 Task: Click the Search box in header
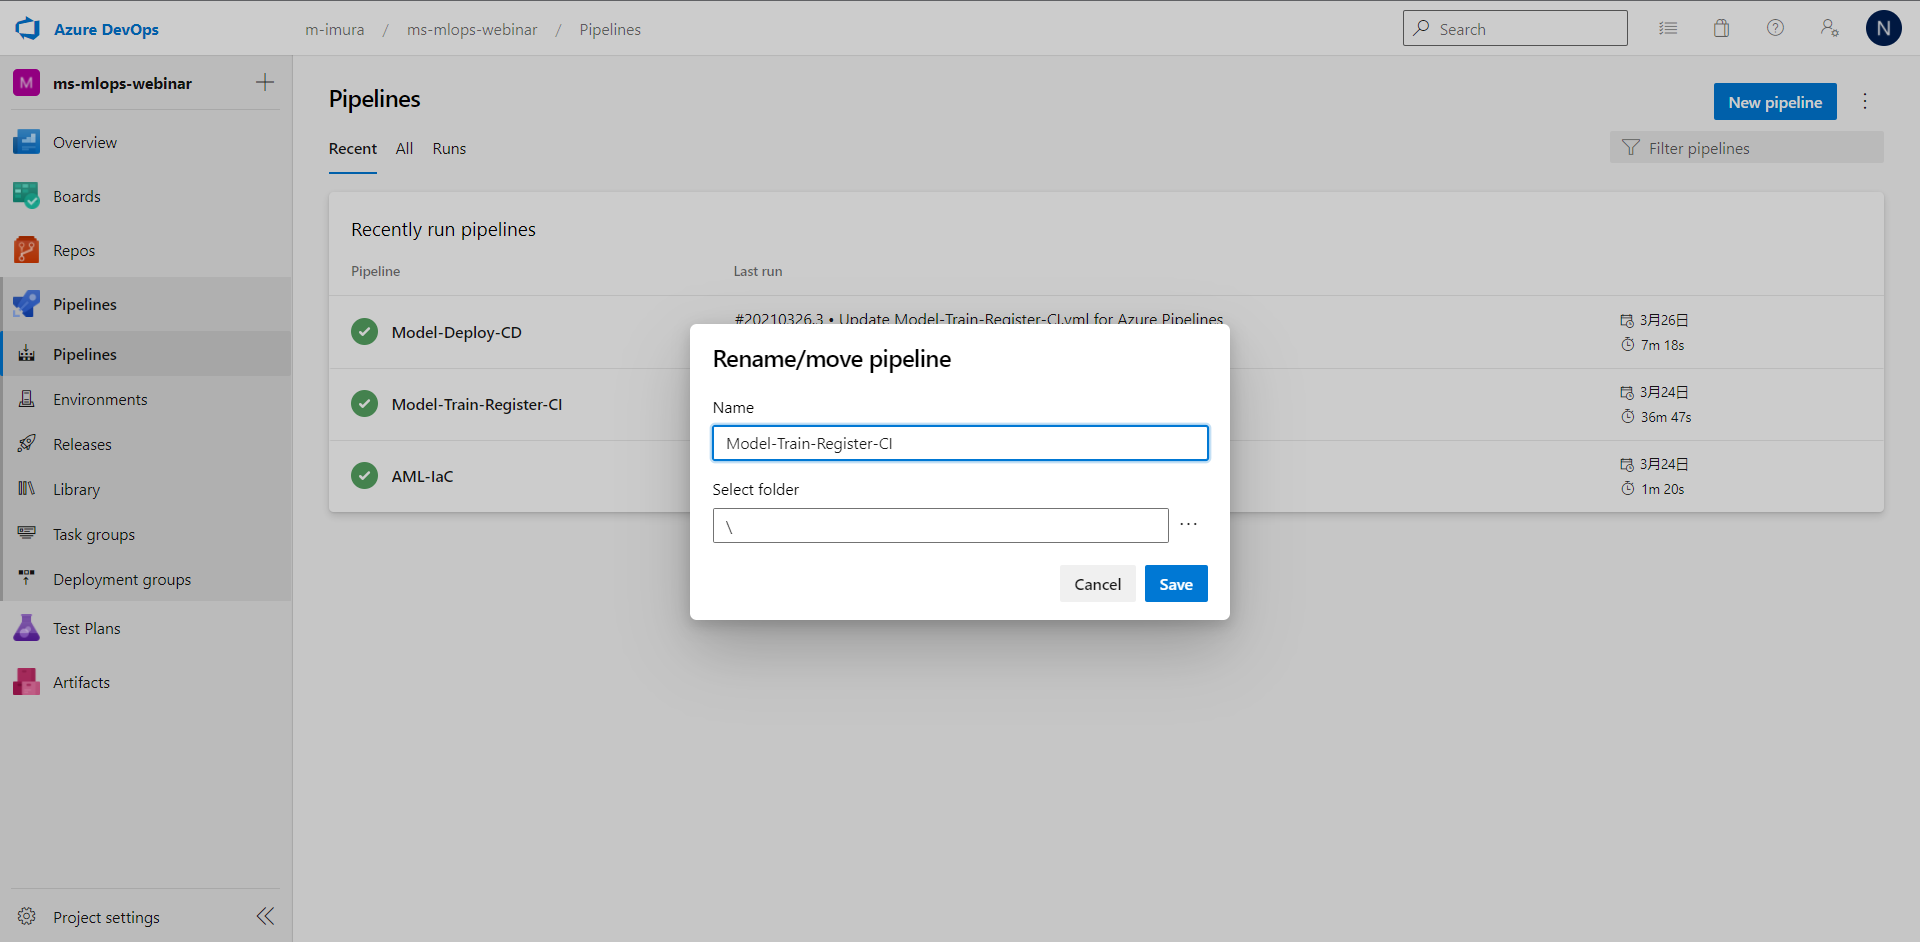point(1515,29)
